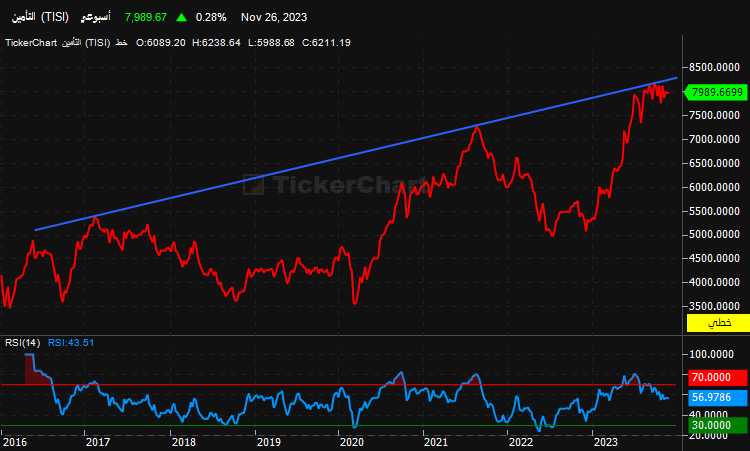Click the red RSI overbought horizontal line
This screenshot has height=451, width=750.
point(339,385)
